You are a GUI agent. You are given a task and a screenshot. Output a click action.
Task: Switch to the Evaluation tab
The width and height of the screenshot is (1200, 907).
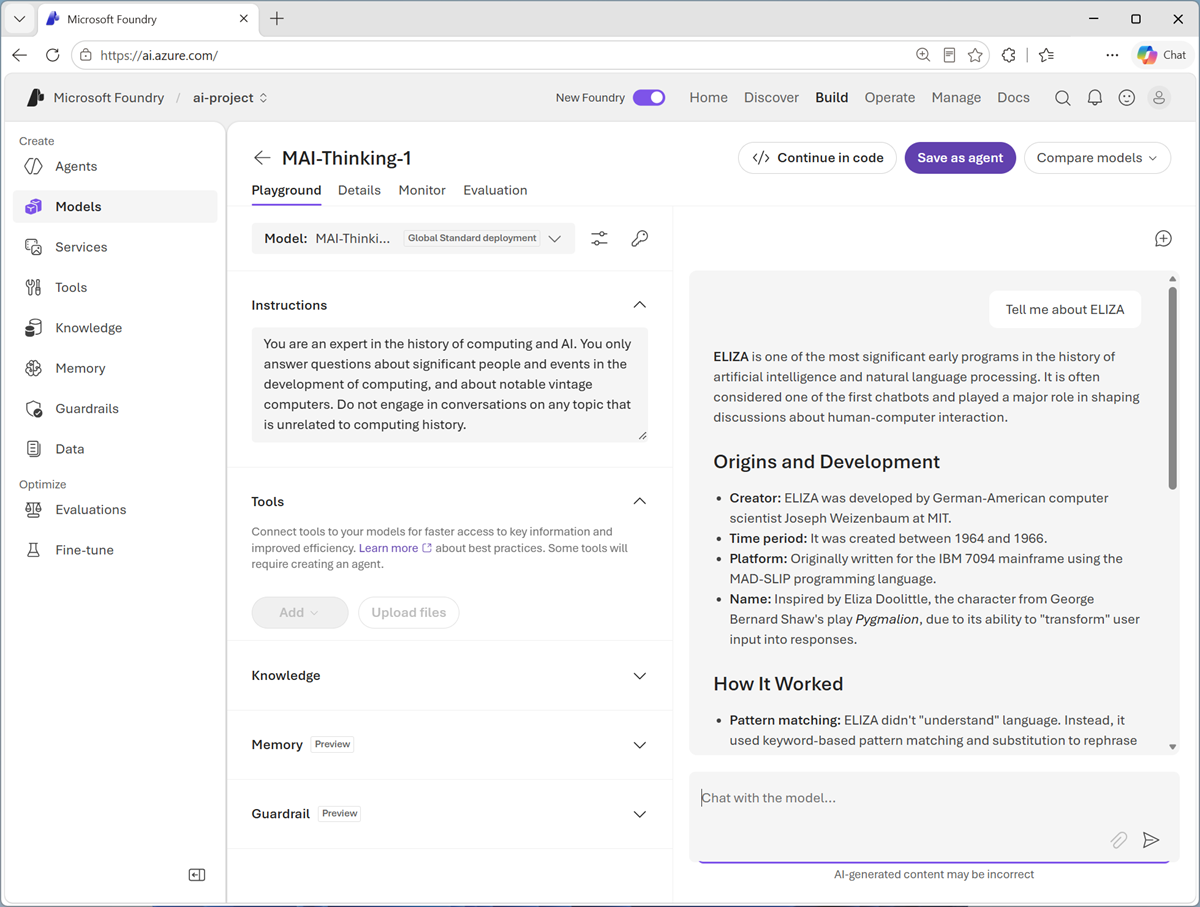coord(495,190)
